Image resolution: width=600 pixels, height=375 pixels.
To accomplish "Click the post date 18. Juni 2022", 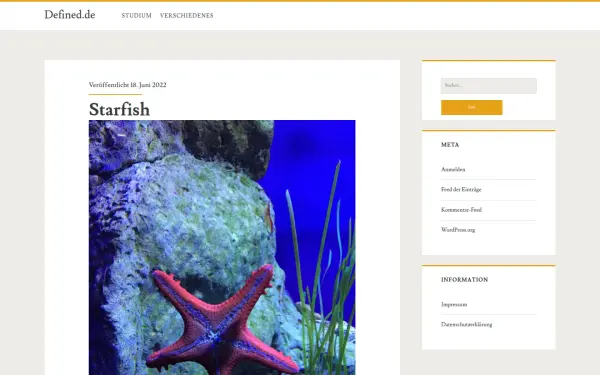I will 148,85.
